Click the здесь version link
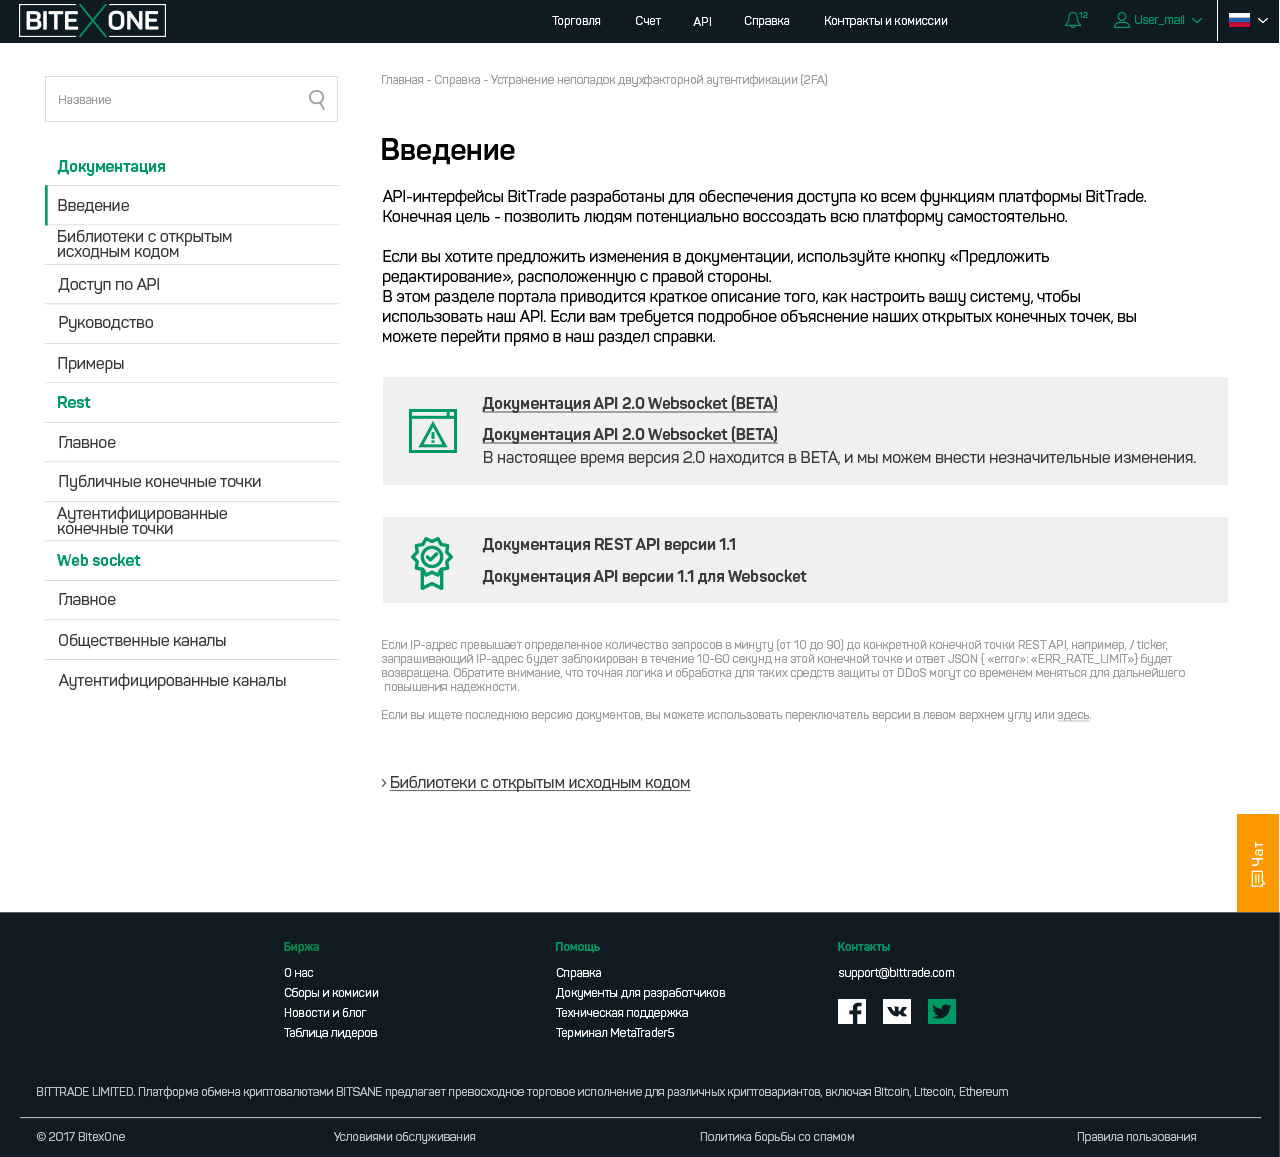The image size is (1280, 1157). [x=1073, y=715]
